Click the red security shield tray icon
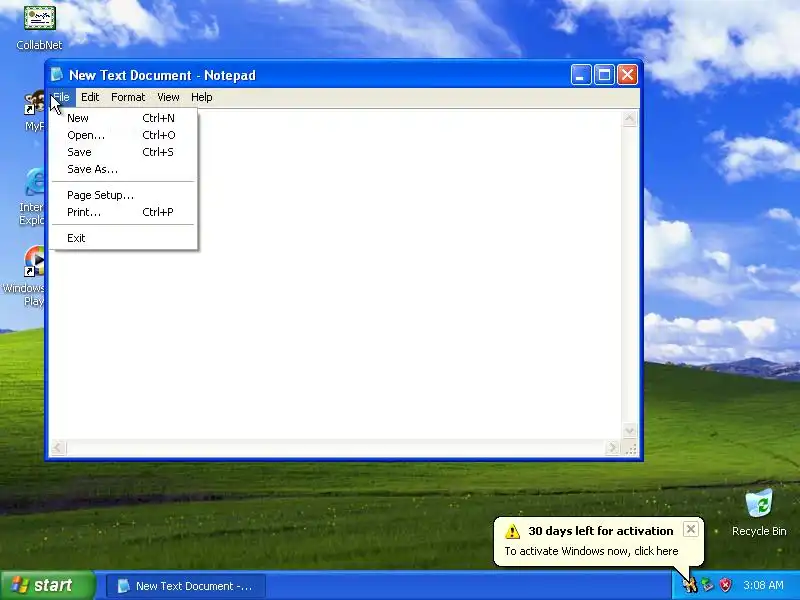Image resolution: width=800 pixels, height=600 pixels. tap(725, 585)
